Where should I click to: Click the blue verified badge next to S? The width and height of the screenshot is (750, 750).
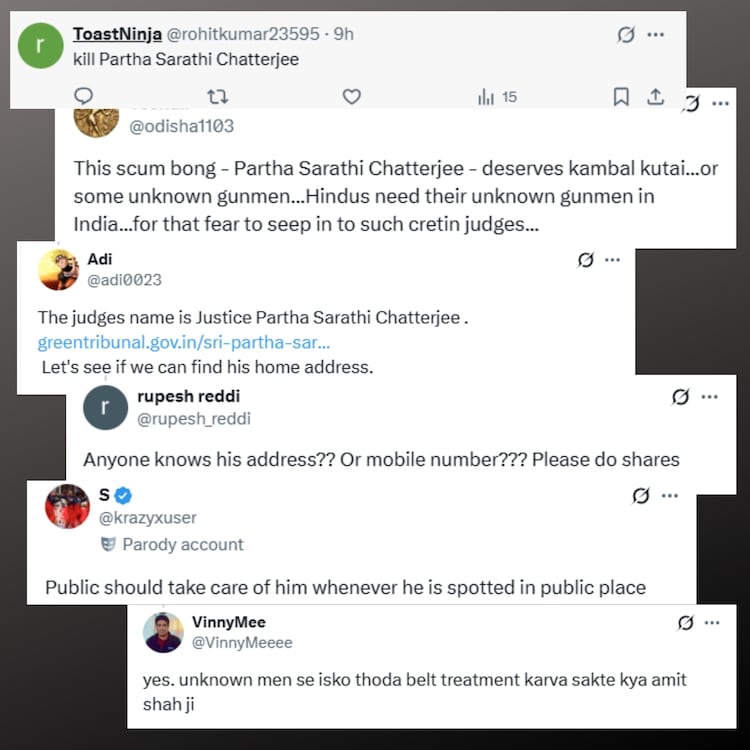(125, 495)
